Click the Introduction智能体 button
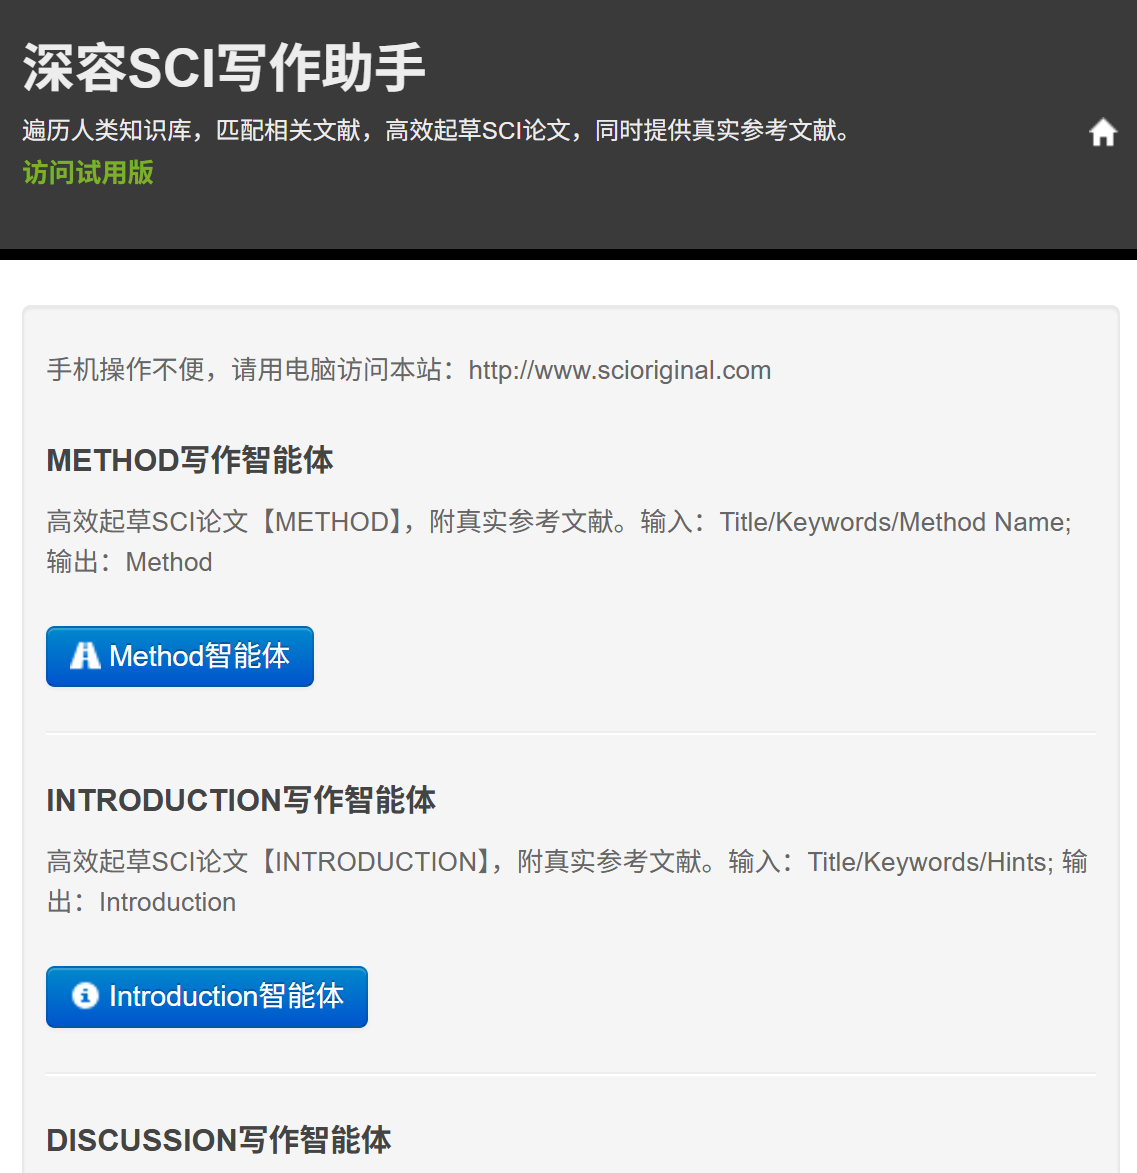The width and height of the screenshot is (1137, 1173). 206,996
